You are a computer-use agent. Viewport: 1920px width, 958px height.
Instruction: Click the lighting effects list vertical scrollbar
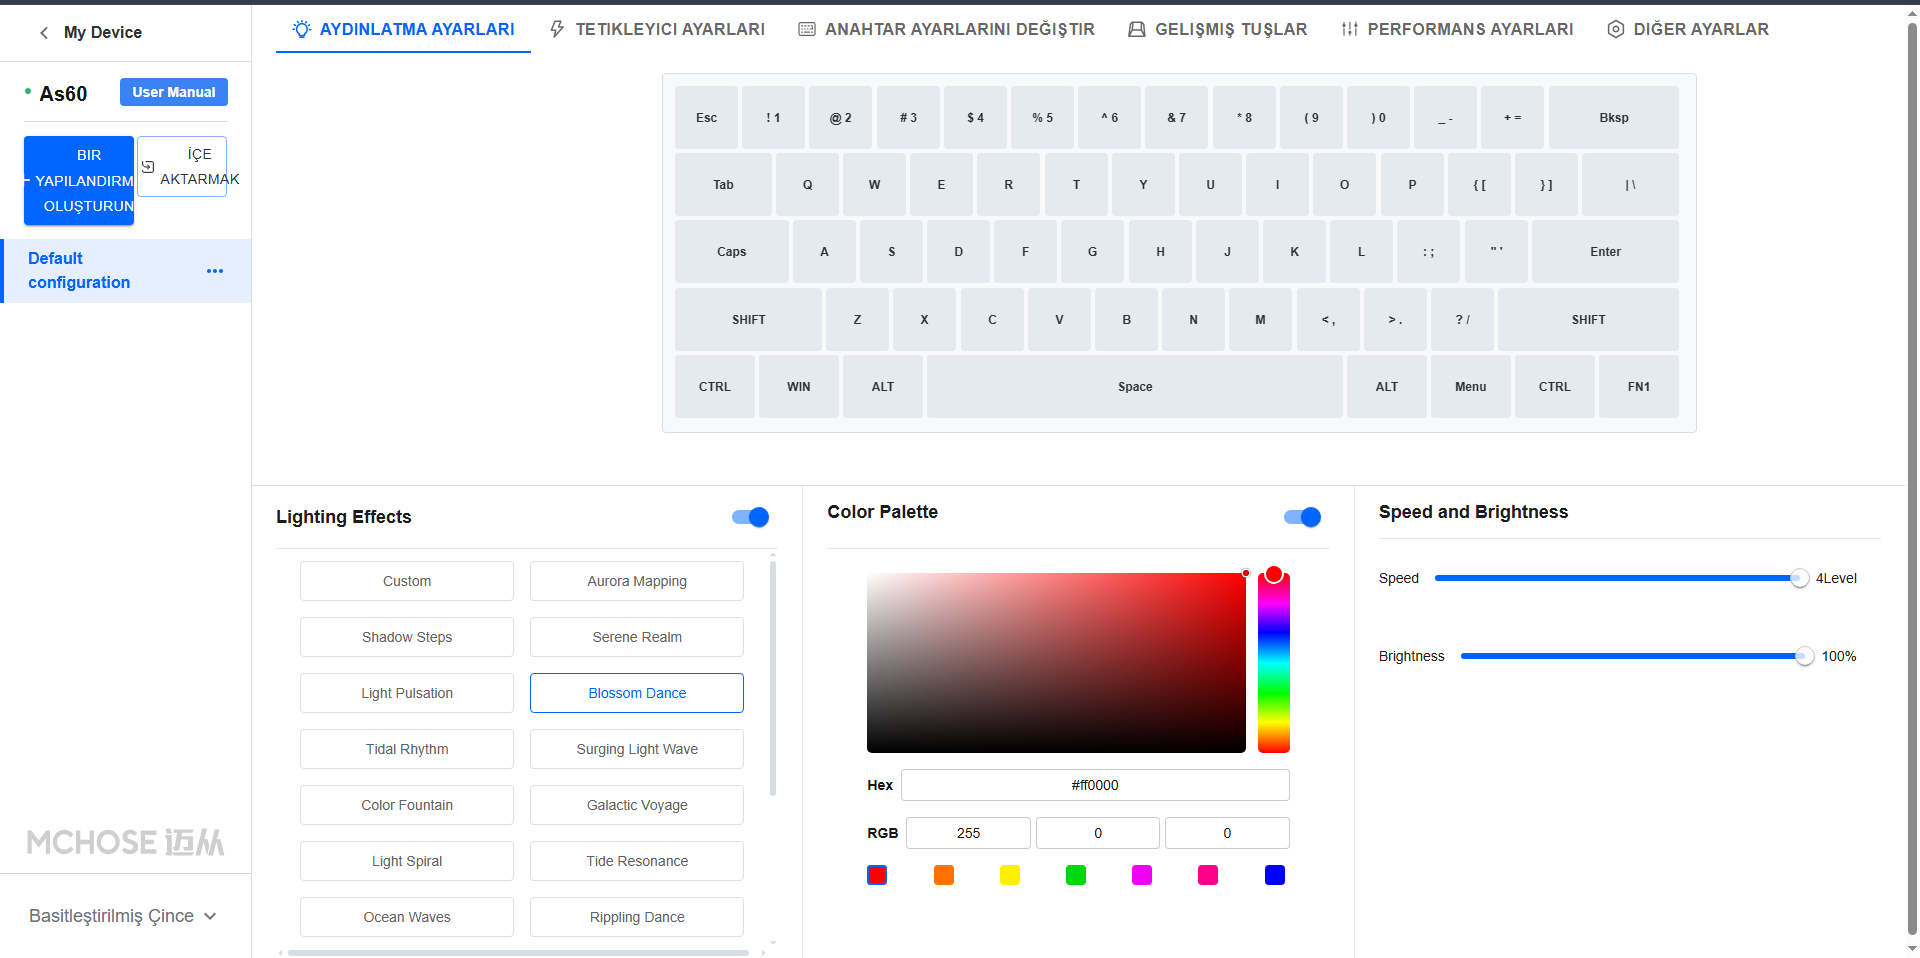773,678
